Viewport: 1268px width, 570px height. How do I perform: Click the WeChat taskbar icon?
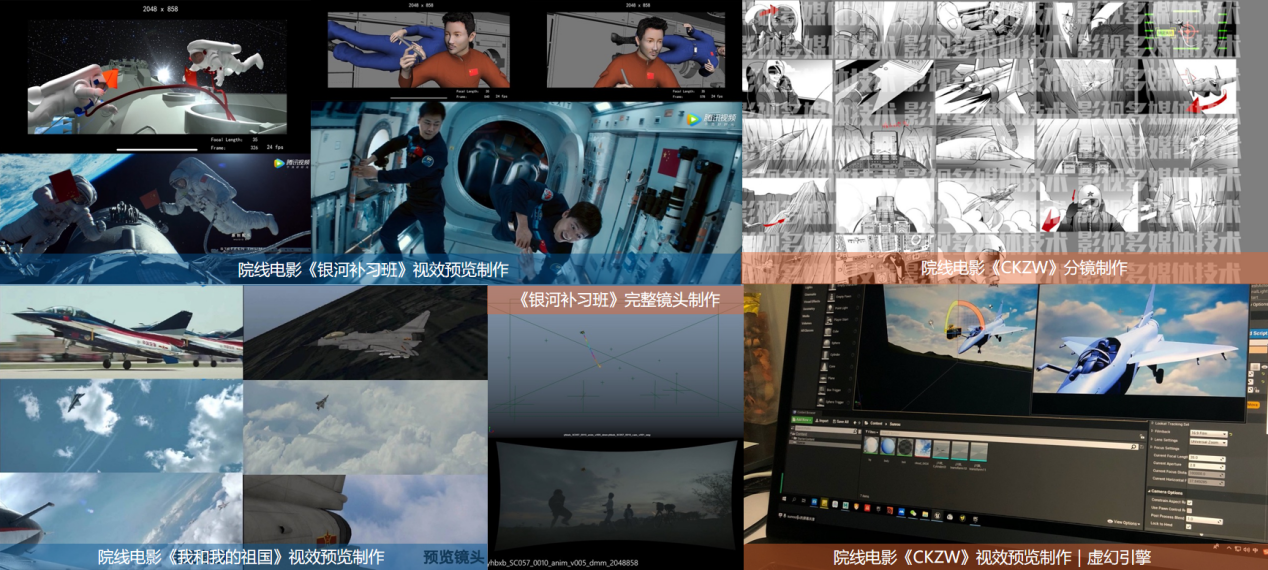[913, 513]
